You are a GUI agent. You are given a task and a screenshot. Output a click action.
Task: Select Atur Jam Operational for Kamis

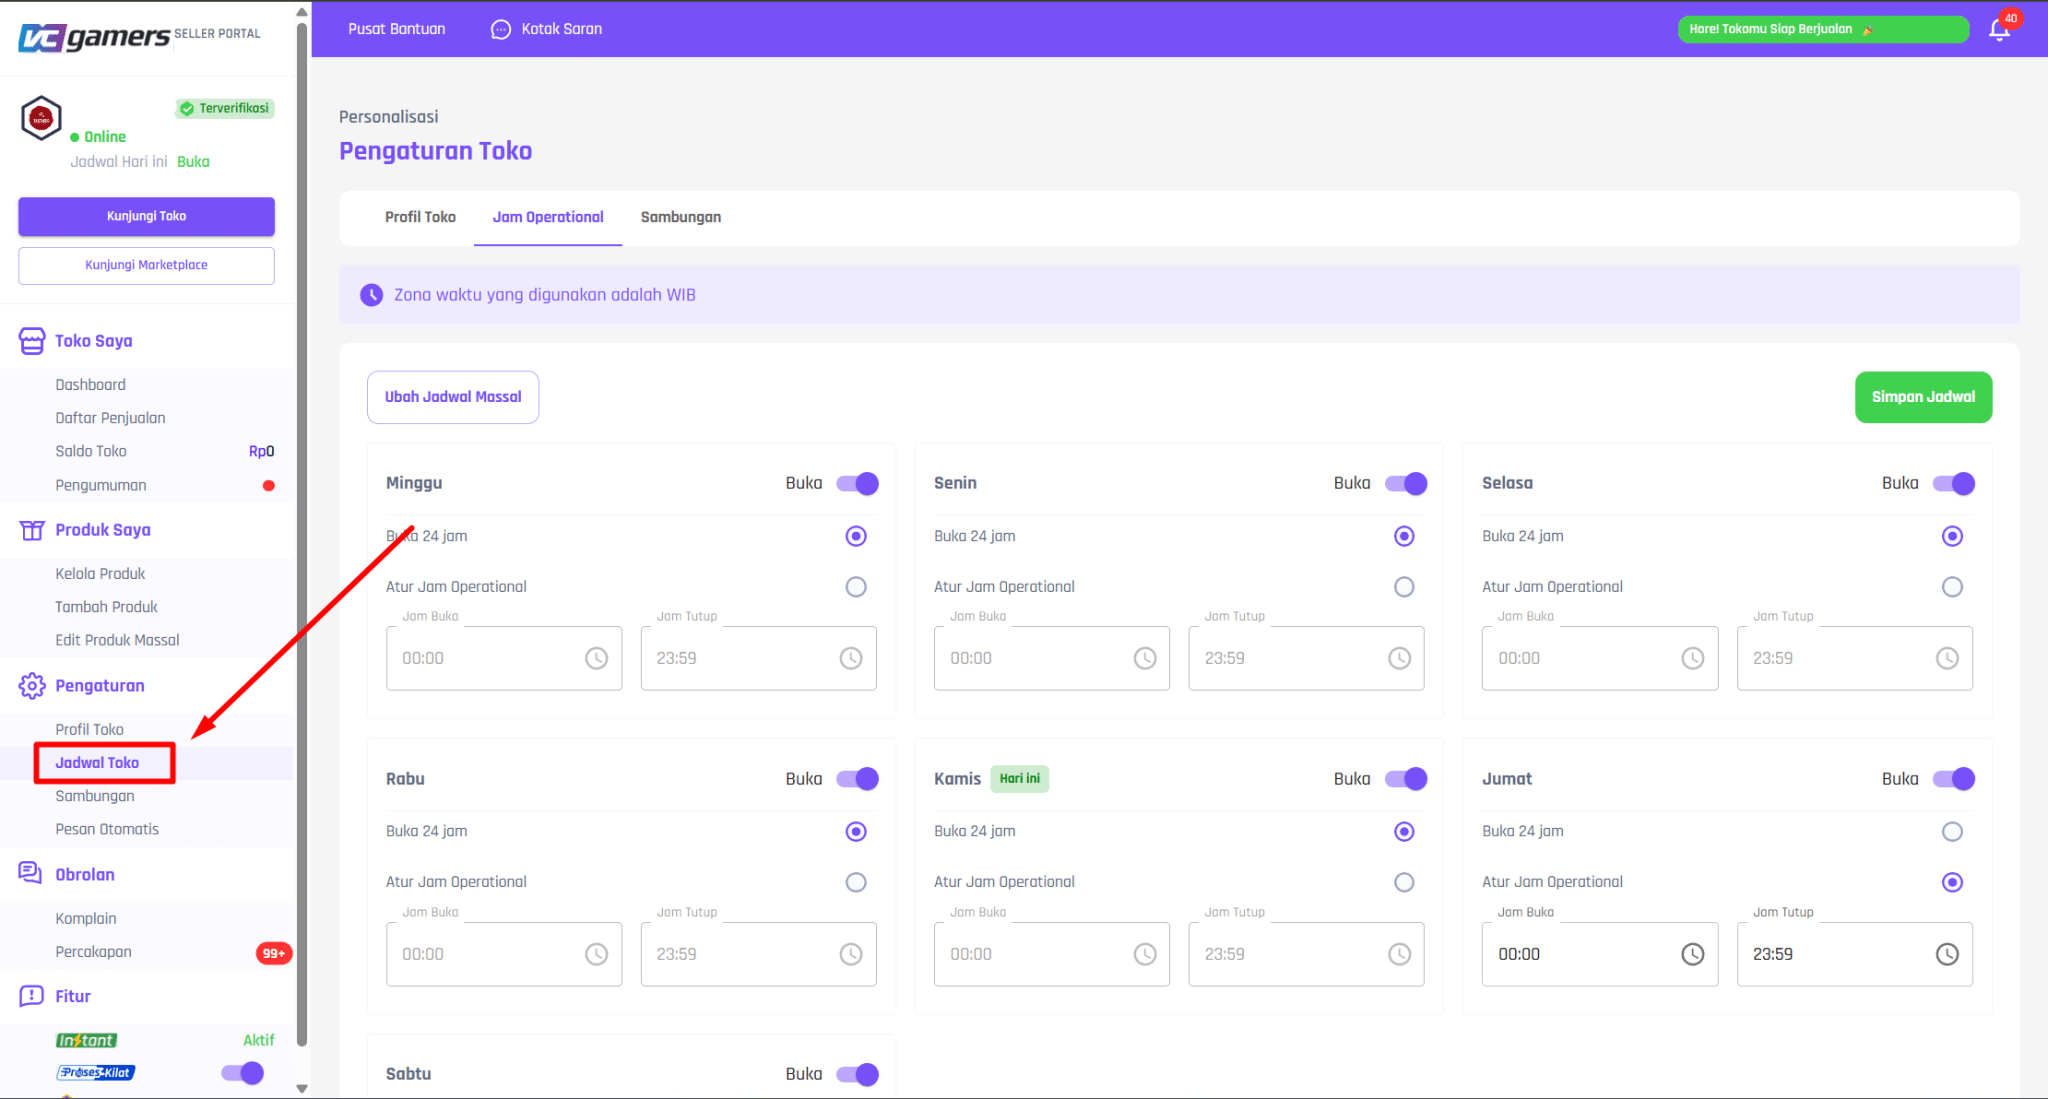[1404, 882]
